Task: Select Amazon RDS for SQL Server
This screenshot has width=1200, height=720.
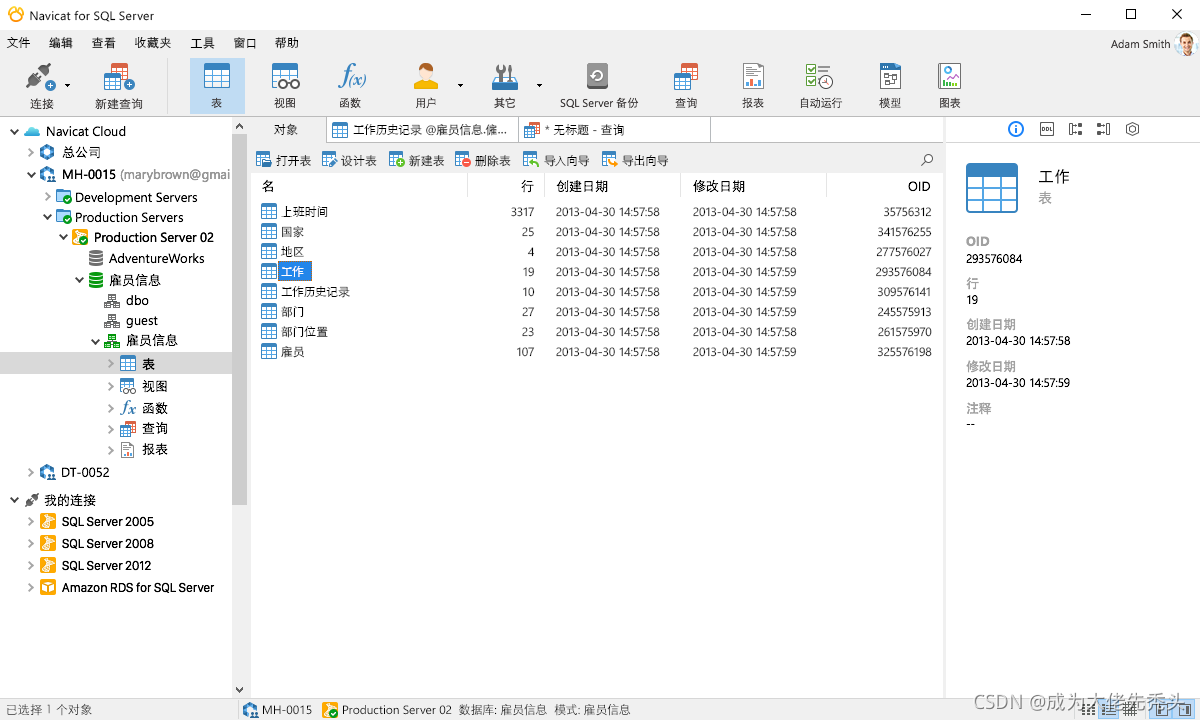Action: click(127, 587)
